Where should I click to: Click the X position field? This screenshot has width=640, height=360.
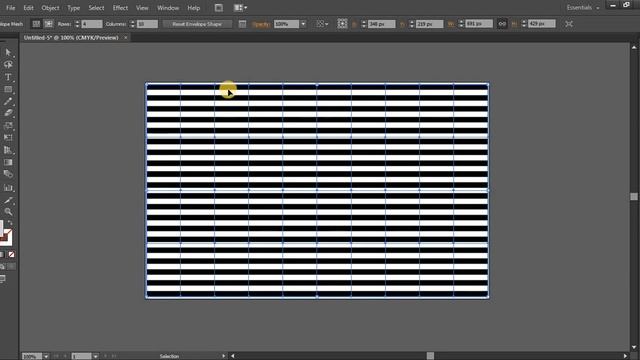tap(381, 24)
